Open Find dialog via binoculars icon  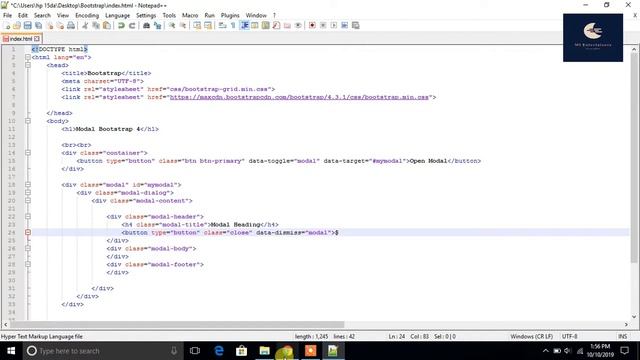coord(146,25)
